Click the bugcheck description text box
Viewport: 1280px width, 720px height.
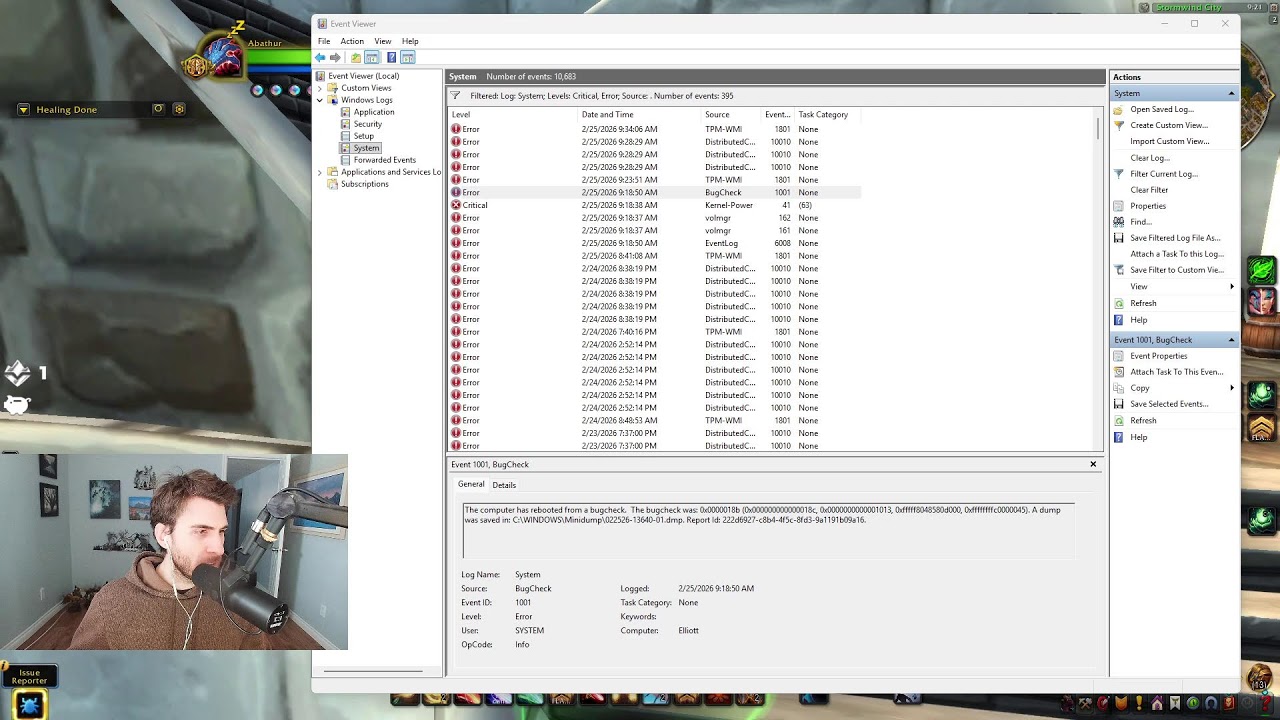pyautogui.click(x=769, y=530)
